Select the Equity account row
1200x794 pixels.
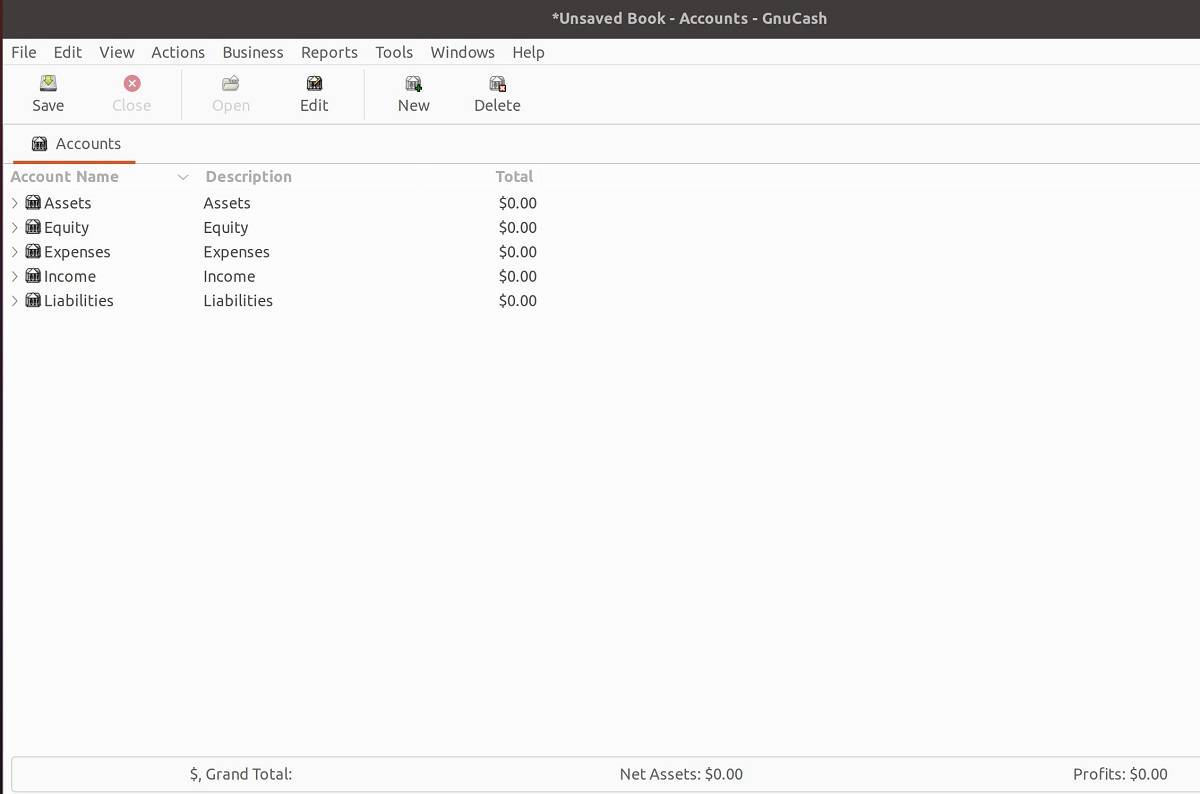coord(68,227)
